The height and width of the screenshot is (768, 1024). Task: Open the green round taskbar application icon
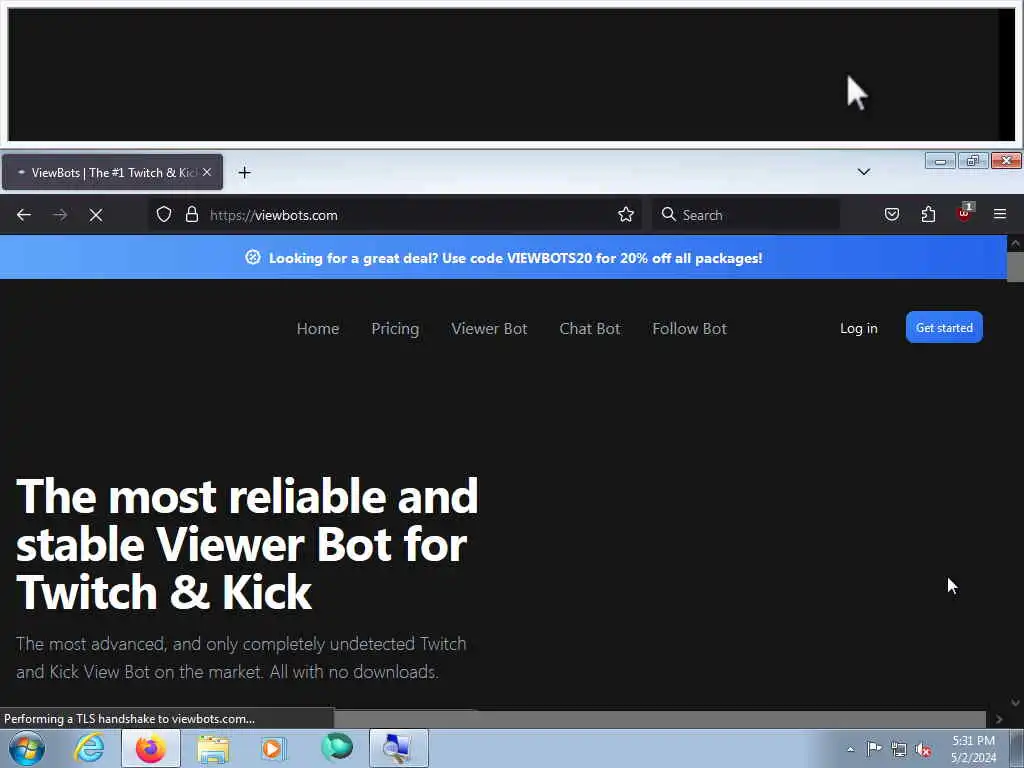click(337, 747)
